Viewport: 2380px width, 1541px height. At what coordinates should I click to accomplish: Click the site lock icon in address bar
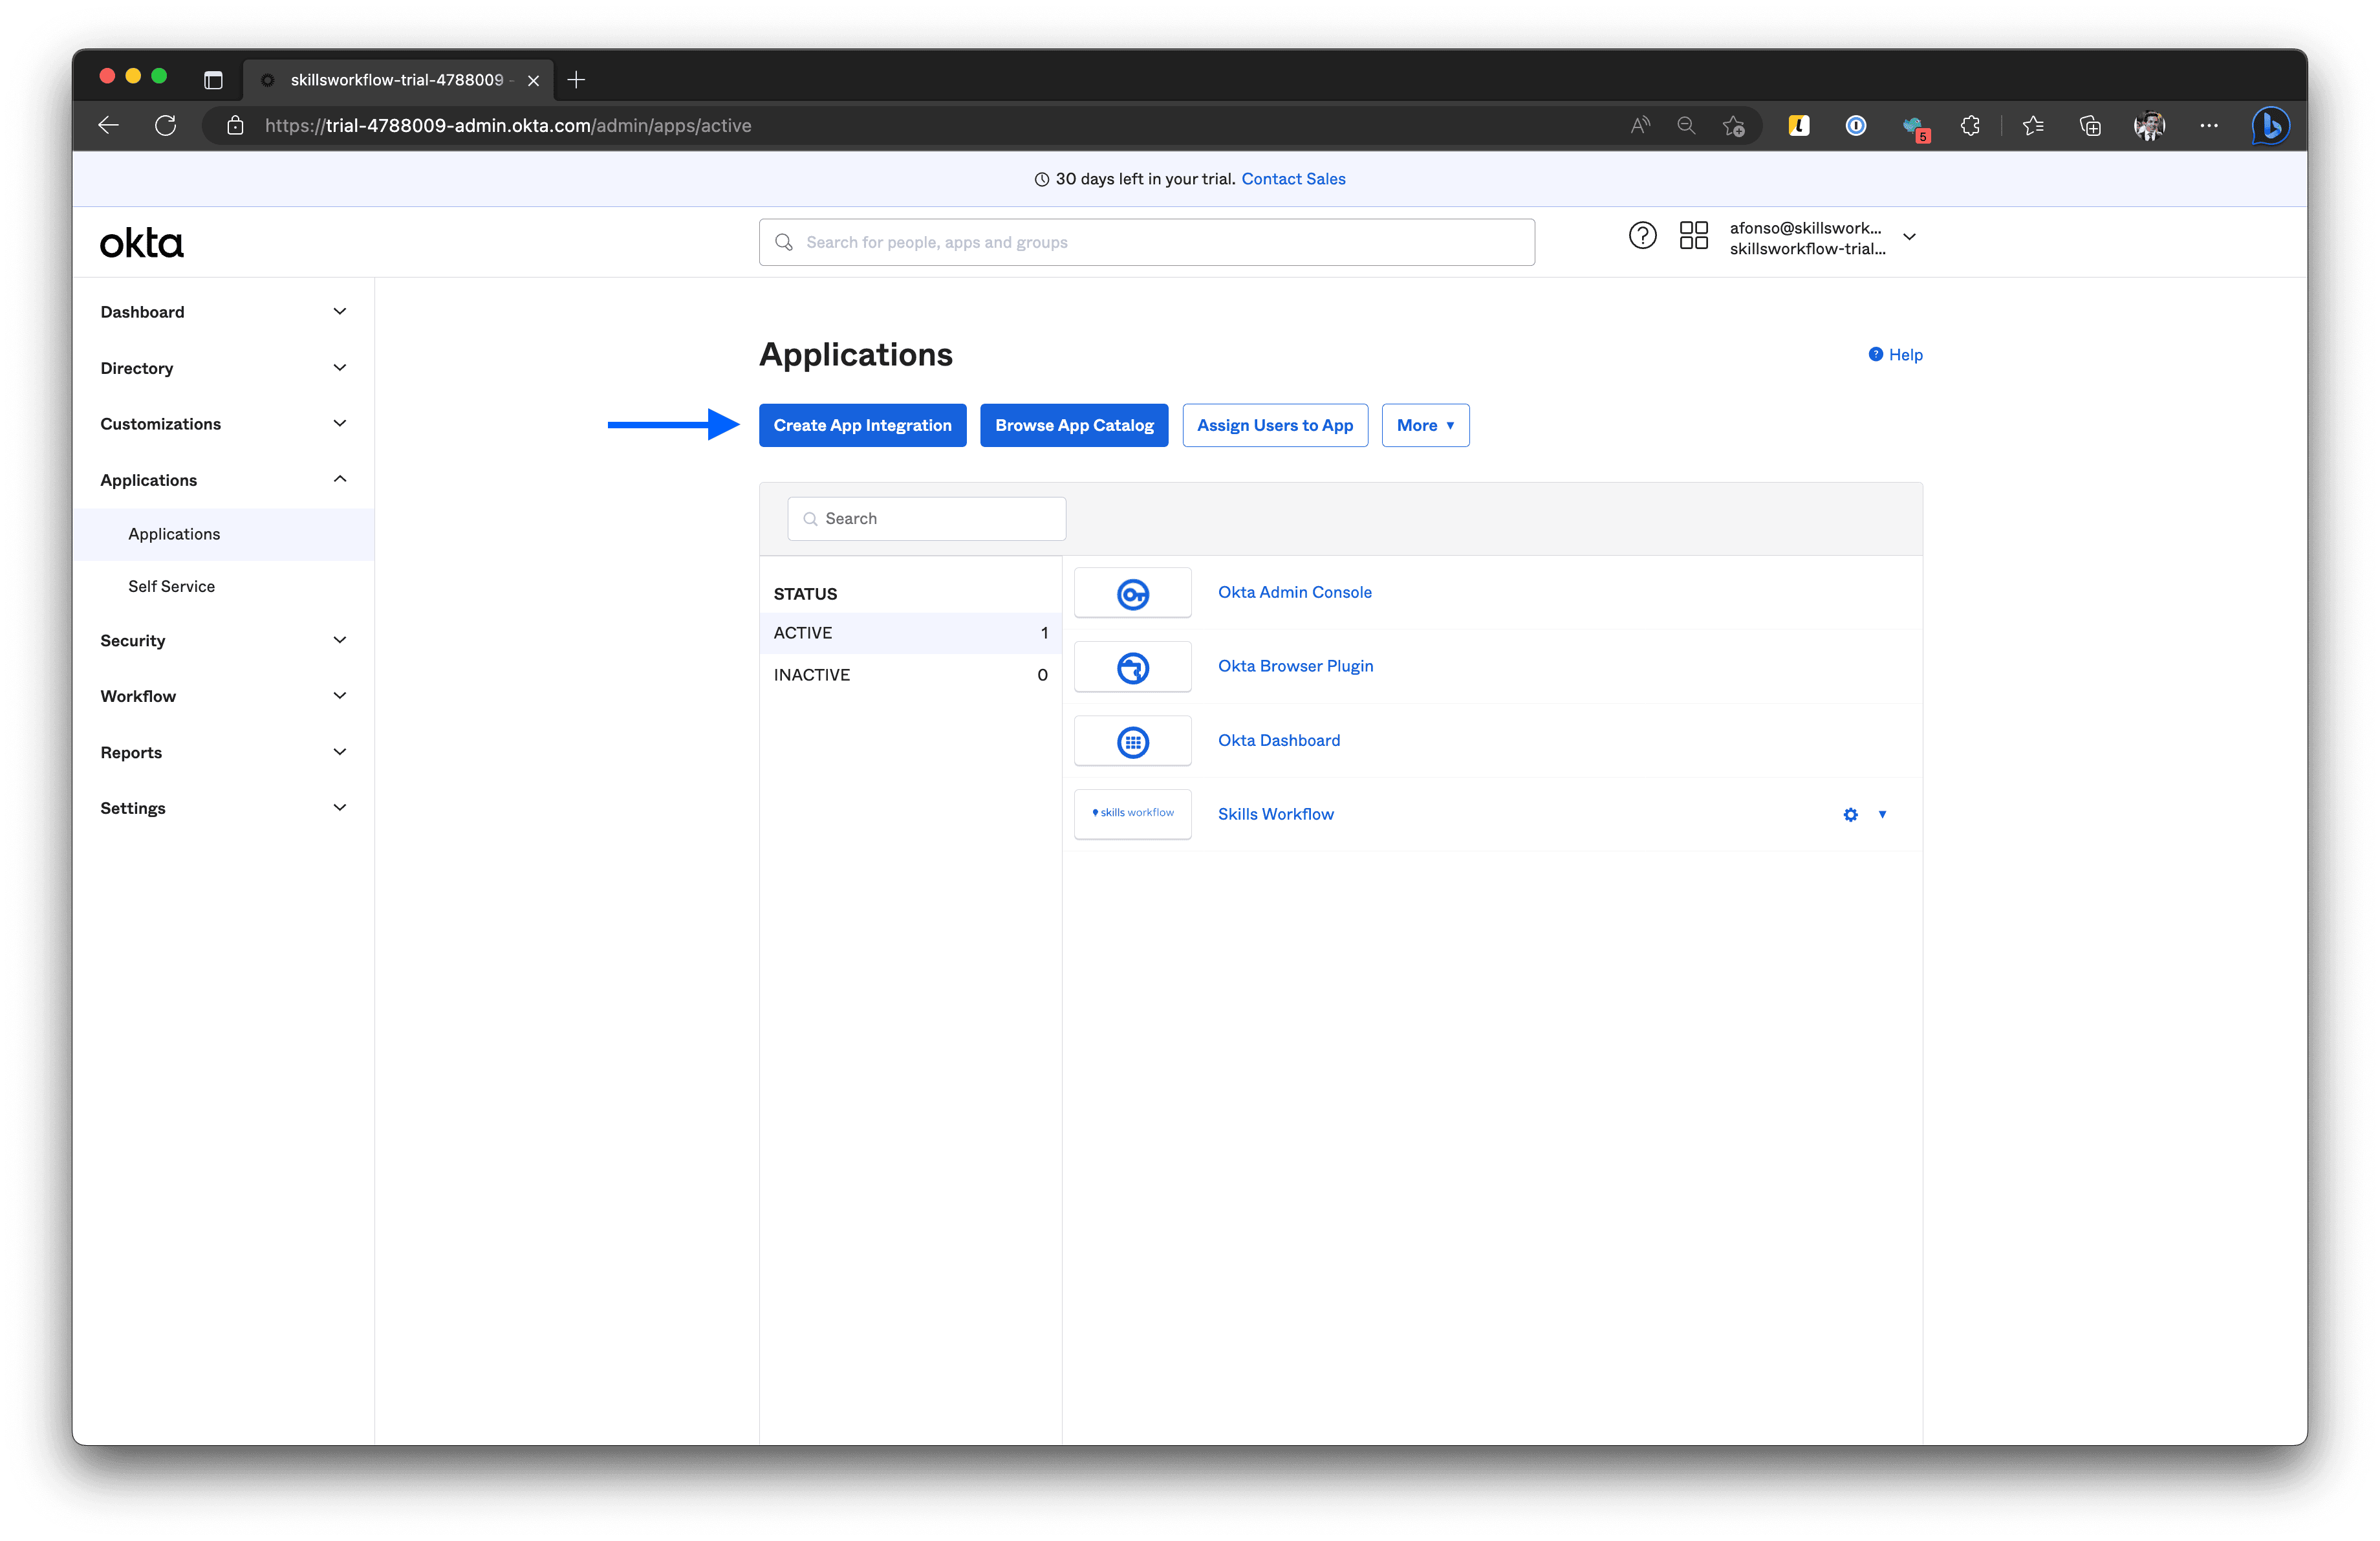coord(235,125)
